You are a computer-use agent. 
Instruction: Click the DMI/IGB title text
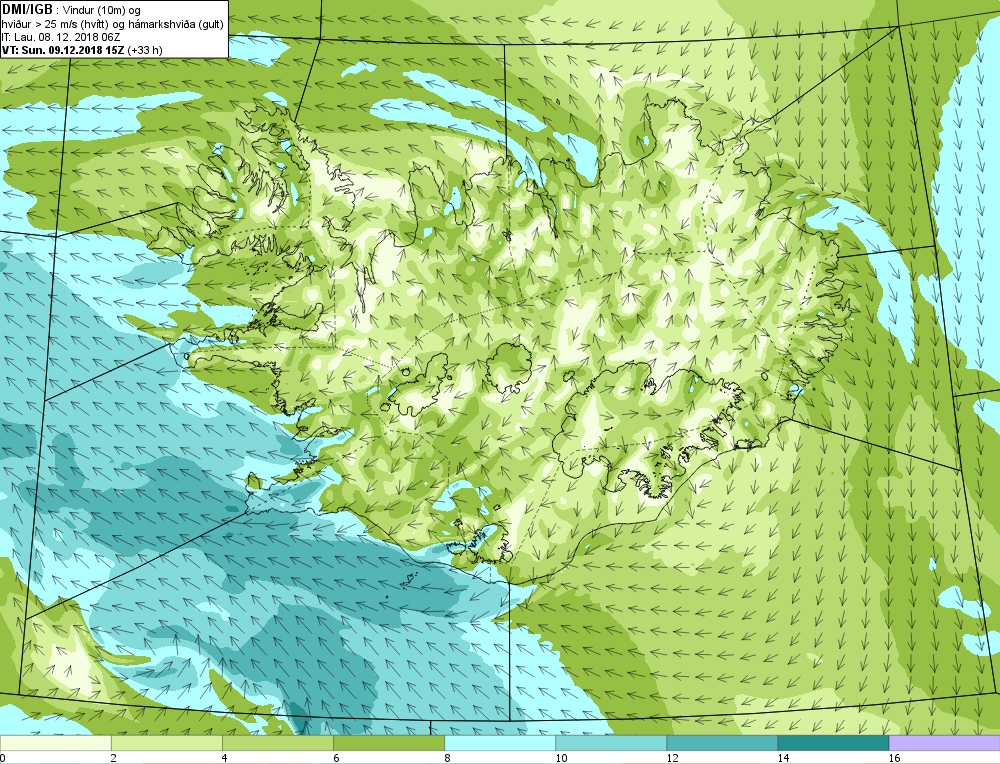27,10
